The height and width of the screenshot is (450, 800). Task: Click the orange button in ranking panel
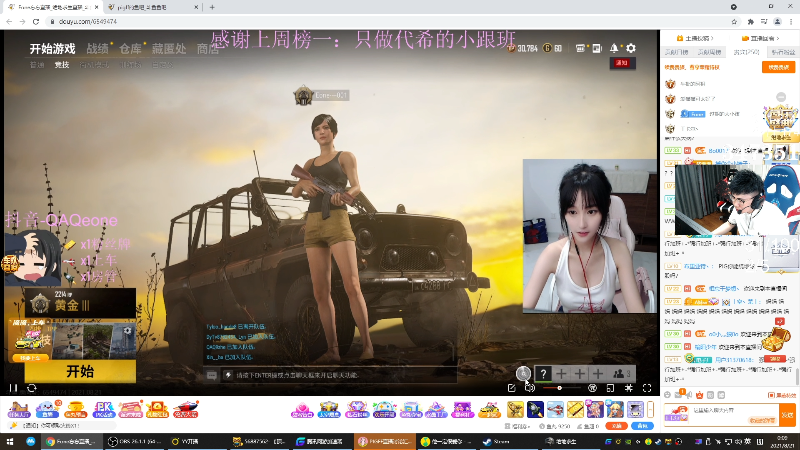coord(779,67)
